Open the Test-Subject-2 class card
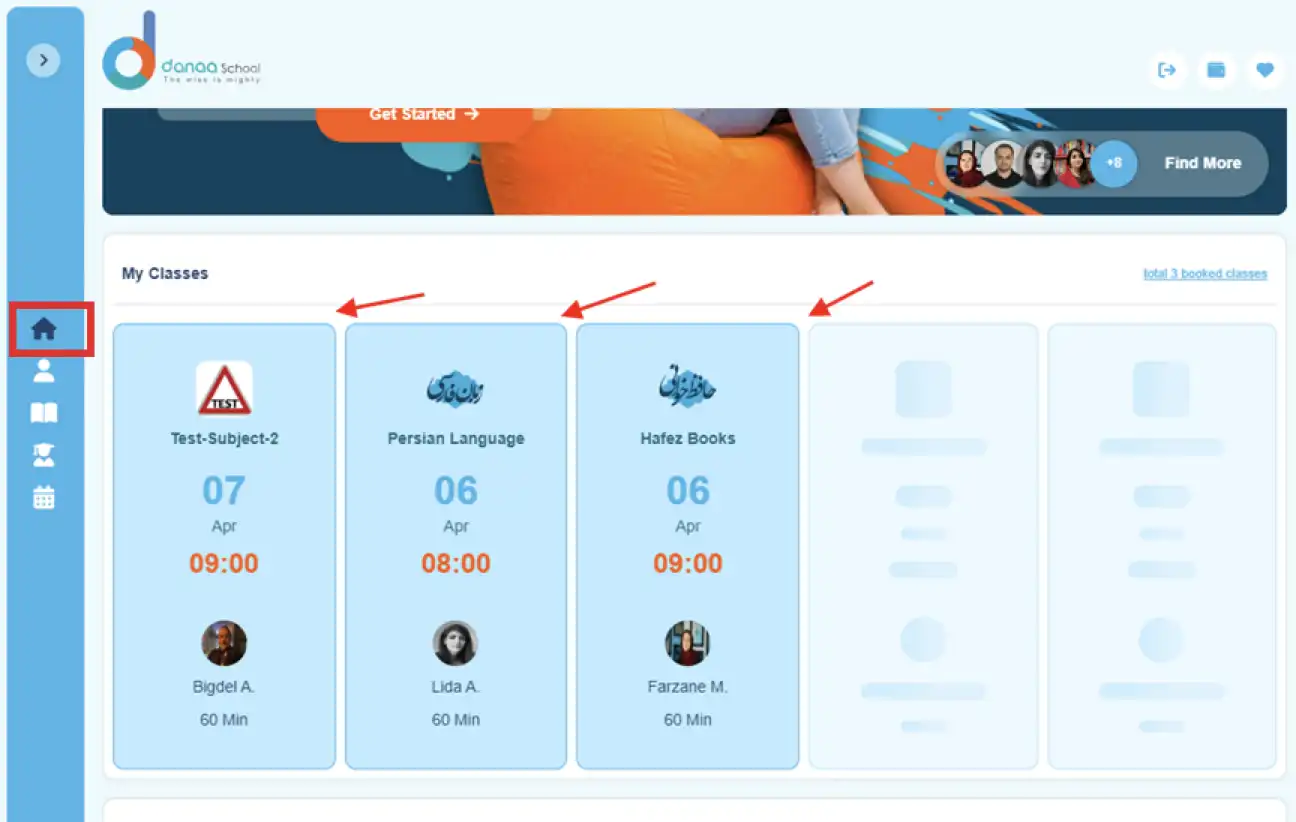 (x=224, y=545)
